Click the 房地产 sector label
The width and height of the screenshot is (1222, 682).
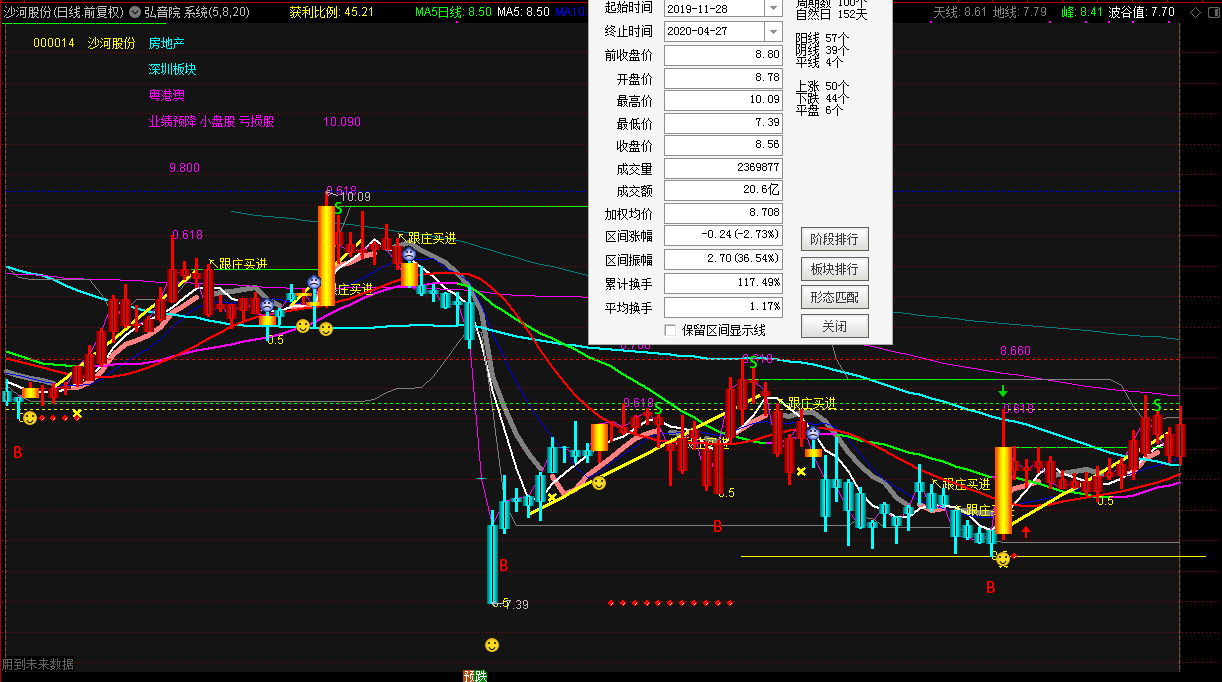click(166, 44)
